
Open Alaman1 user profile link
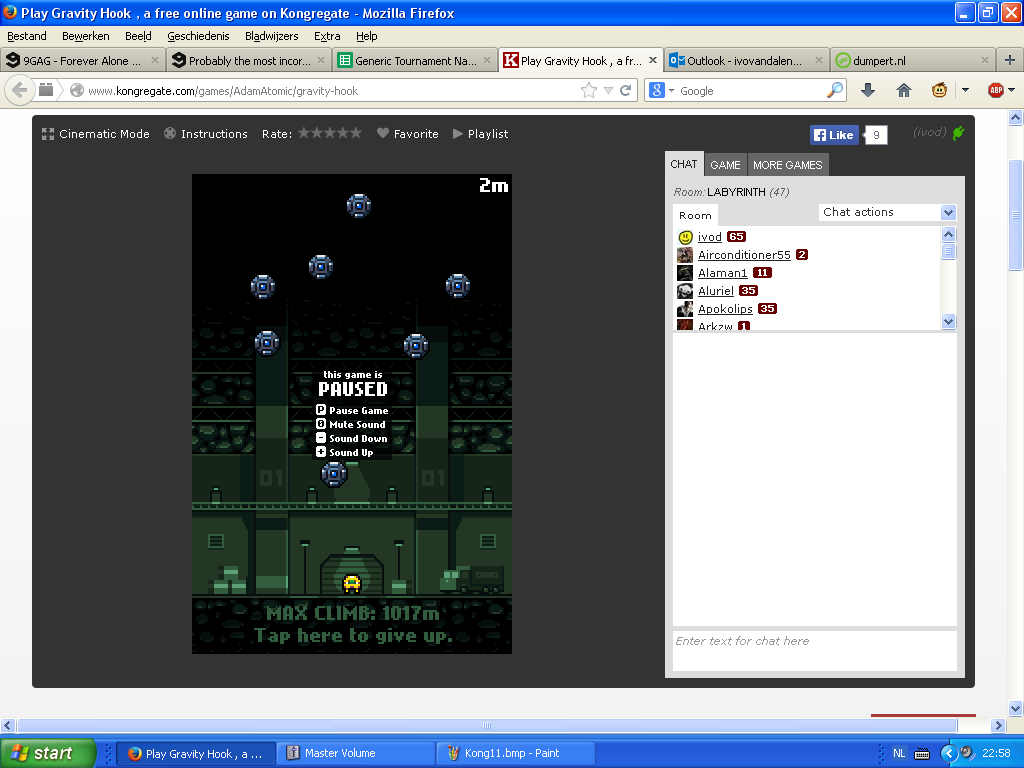click(x=722, y=273)
